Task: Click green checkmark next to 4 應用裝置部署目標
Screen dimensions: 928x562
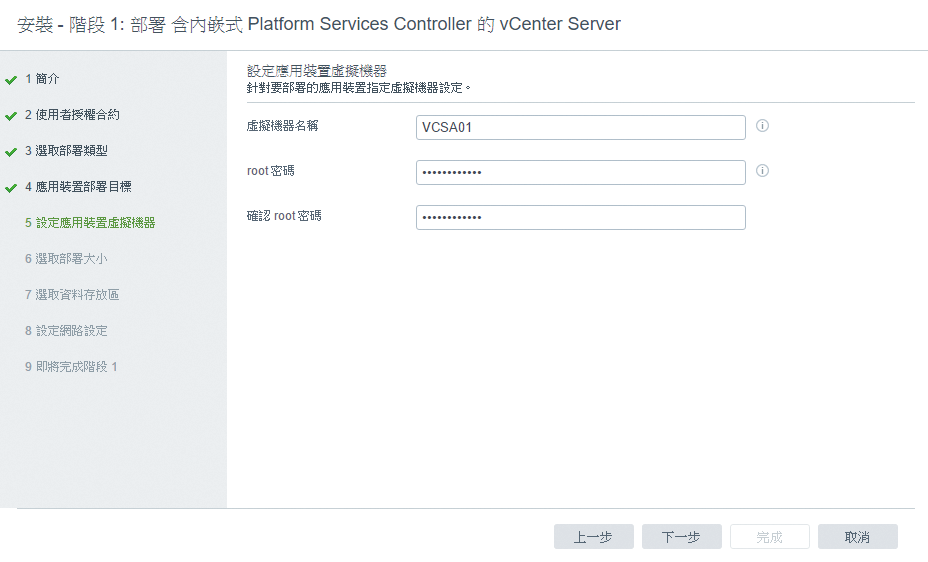Action: tap(11, 188)
